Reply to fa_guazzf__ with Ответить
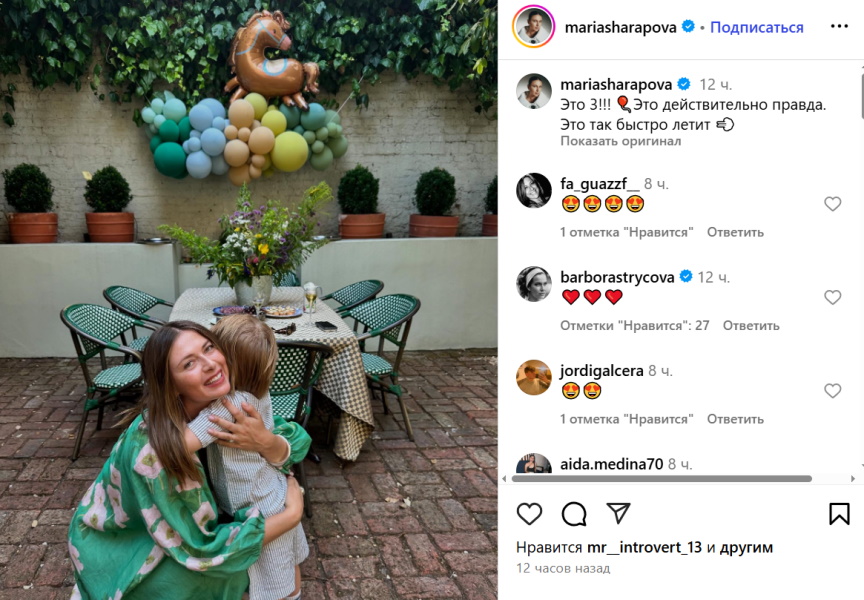The height and width of the screenshot is (600, 864). [735, 232]
